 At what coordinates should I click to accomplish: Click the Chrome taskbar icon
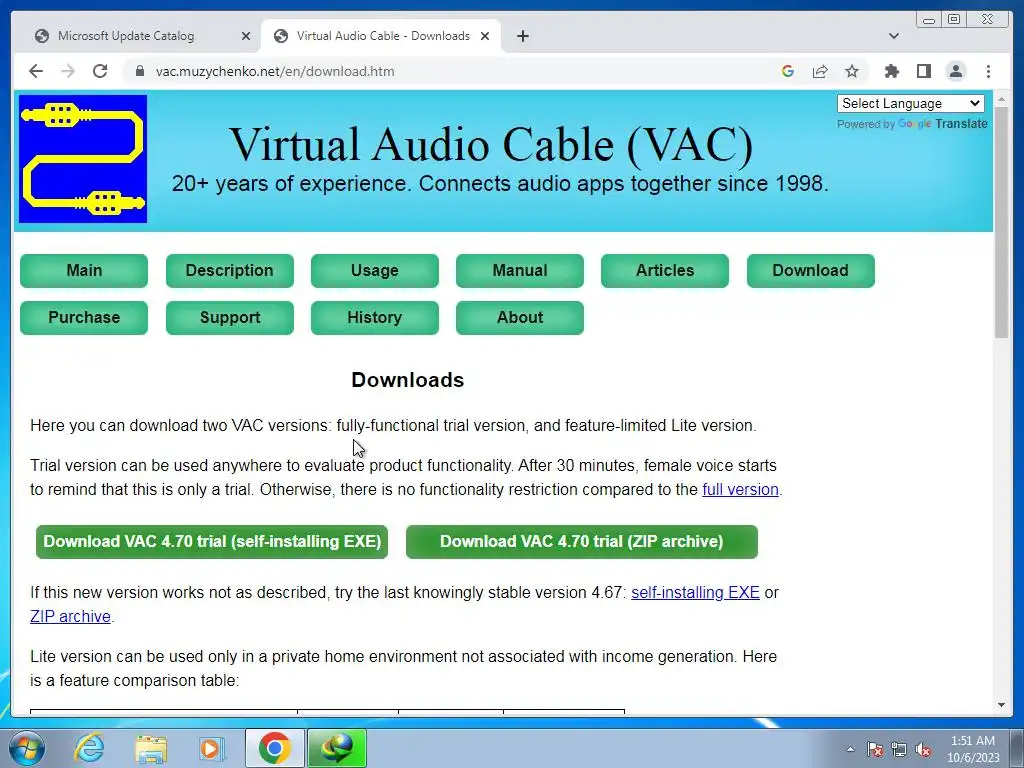click(x=274, y=748)
